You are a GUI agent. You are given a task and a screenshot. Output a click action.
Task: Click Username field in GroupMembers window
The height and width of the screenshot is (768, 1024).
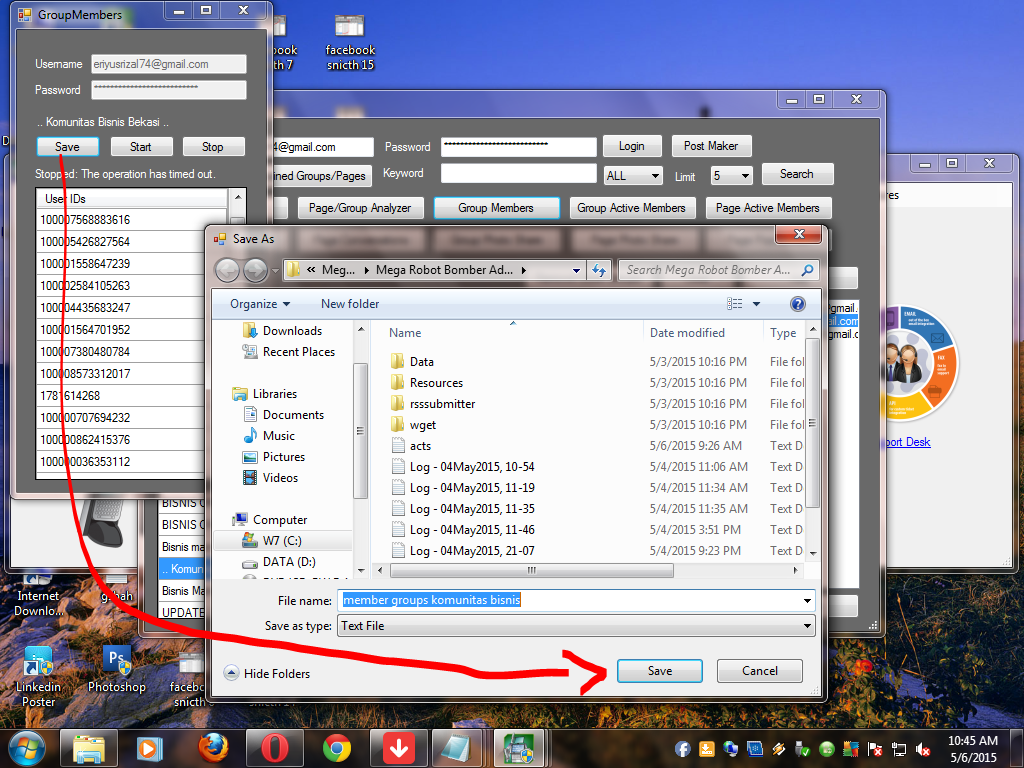168,64
